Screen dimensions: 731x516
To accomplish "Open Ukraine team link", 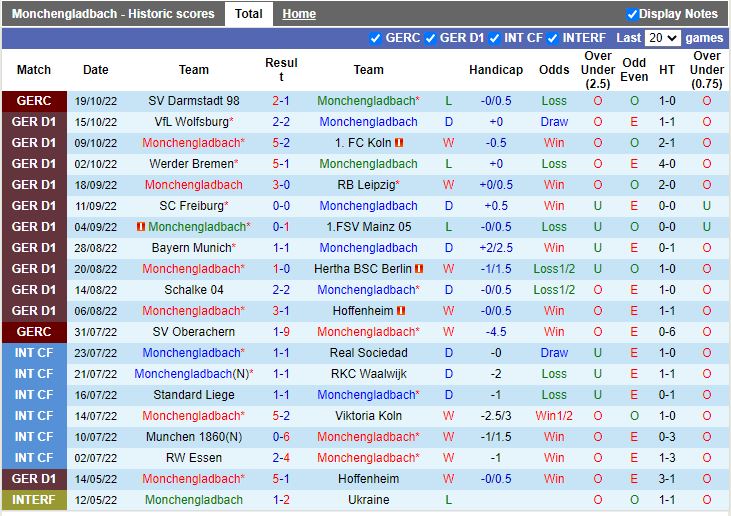I will click(x=368, y=500).
